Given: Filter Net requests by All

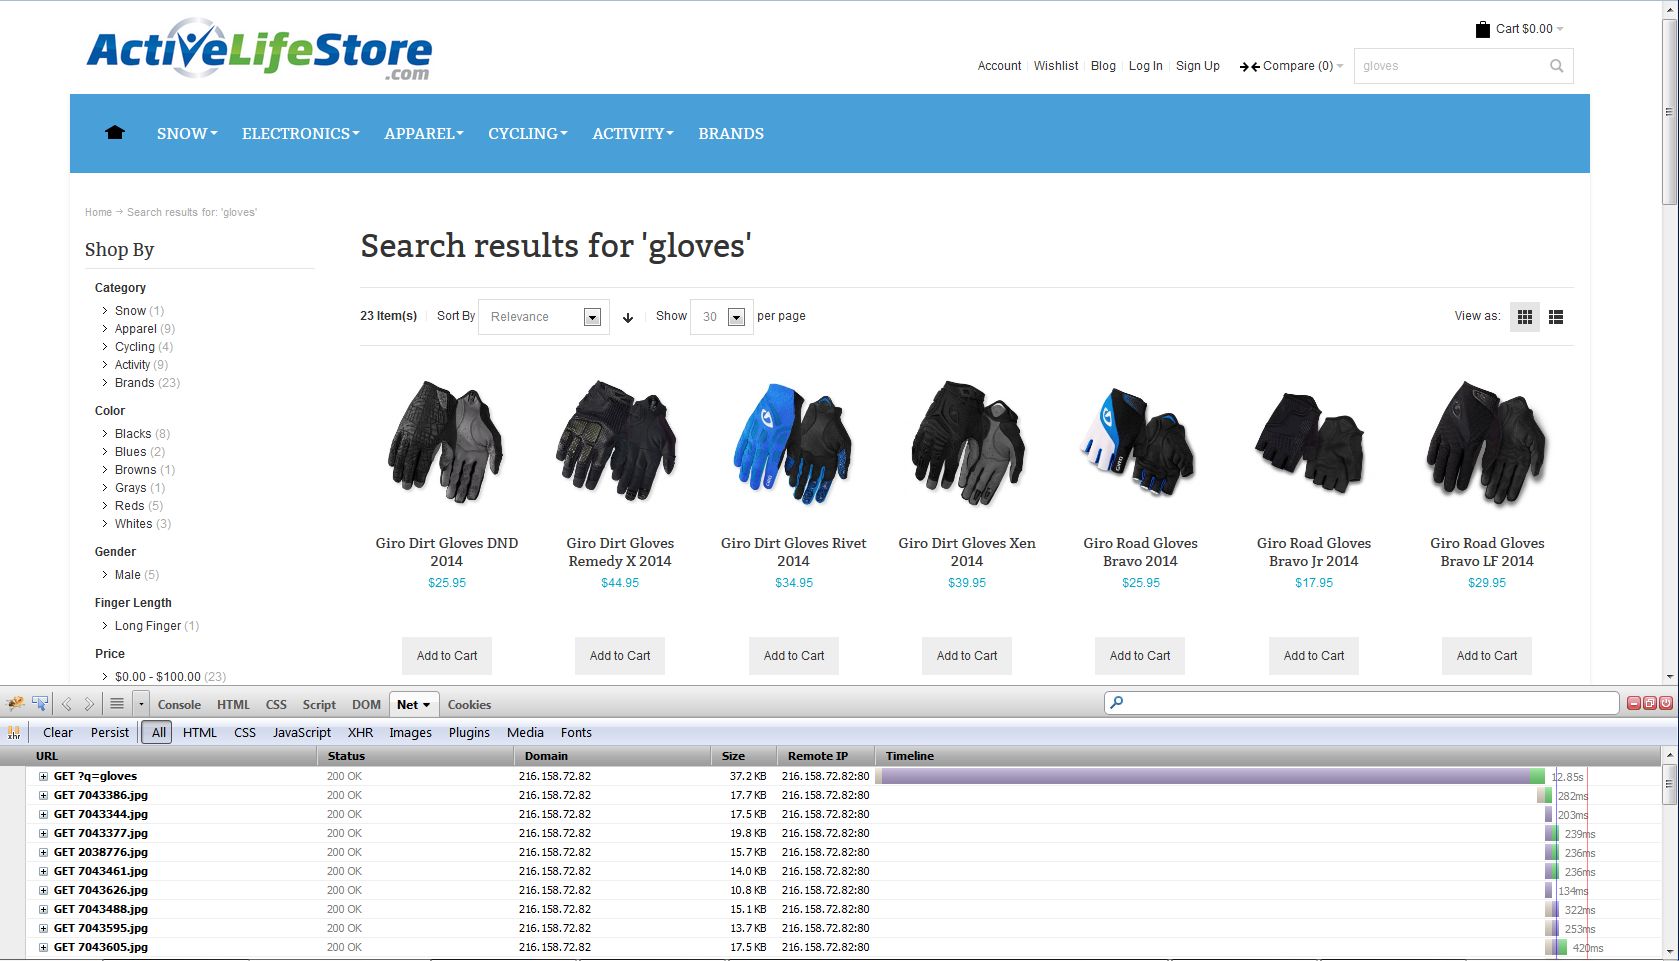Looking at the screenshot, I should tap(158, 732).
